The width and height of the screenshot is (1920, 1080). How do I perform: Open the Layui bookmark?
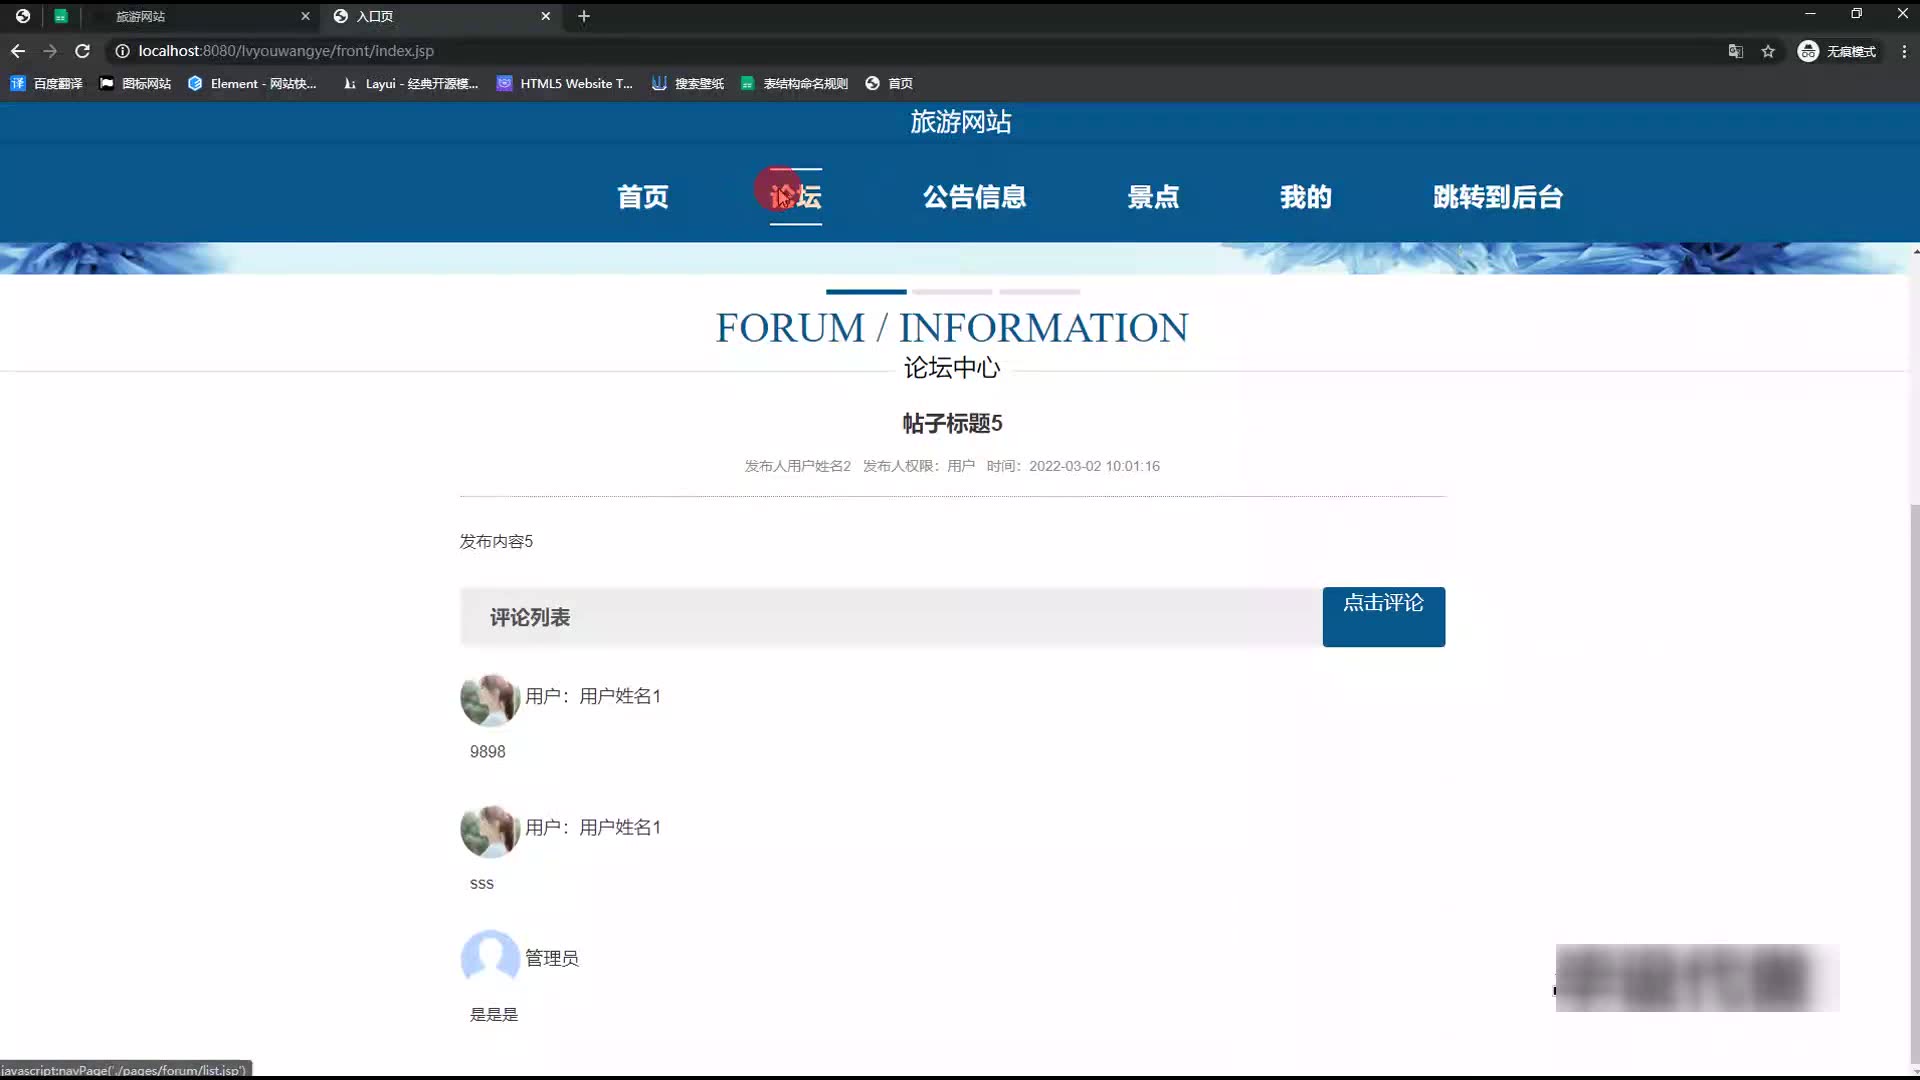[x=410, y=84]
